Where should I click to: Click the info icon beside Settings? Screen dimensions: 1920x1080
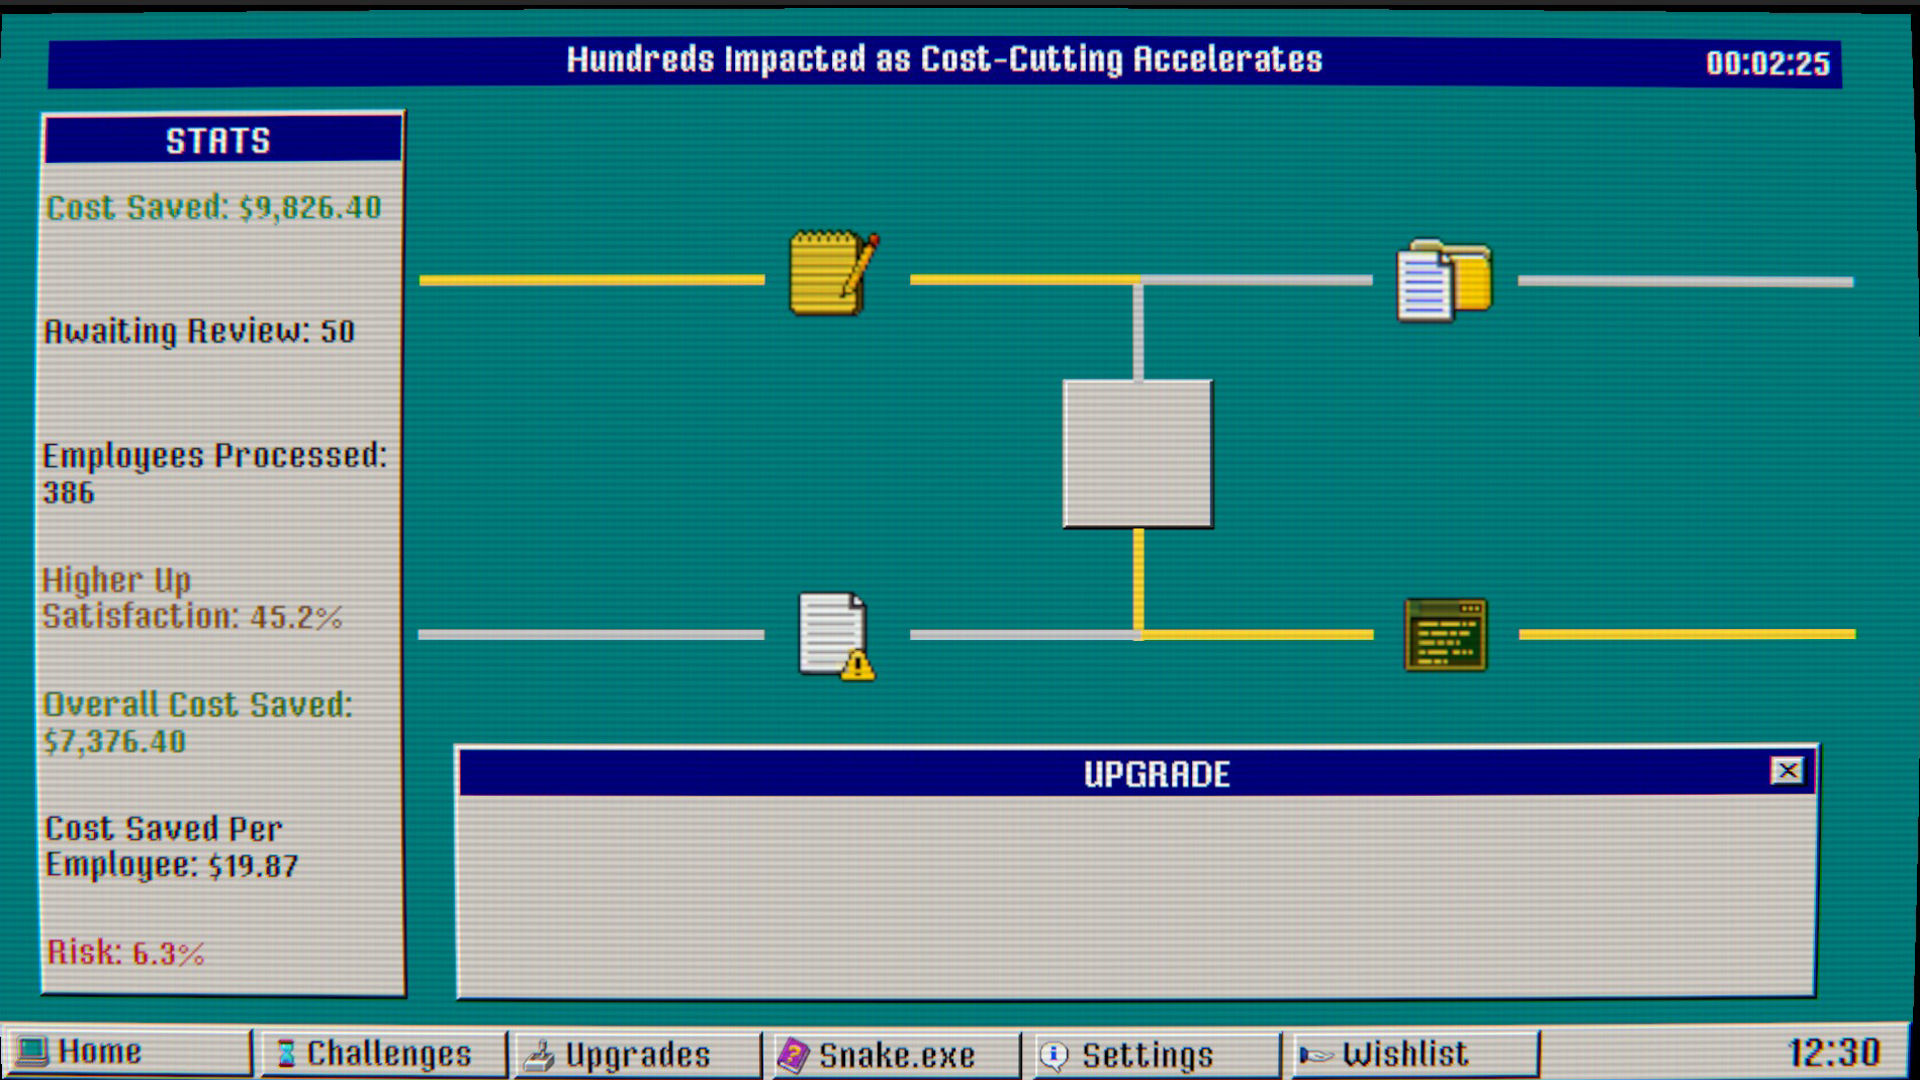pyautogui.click(x=1053, y=1055)
